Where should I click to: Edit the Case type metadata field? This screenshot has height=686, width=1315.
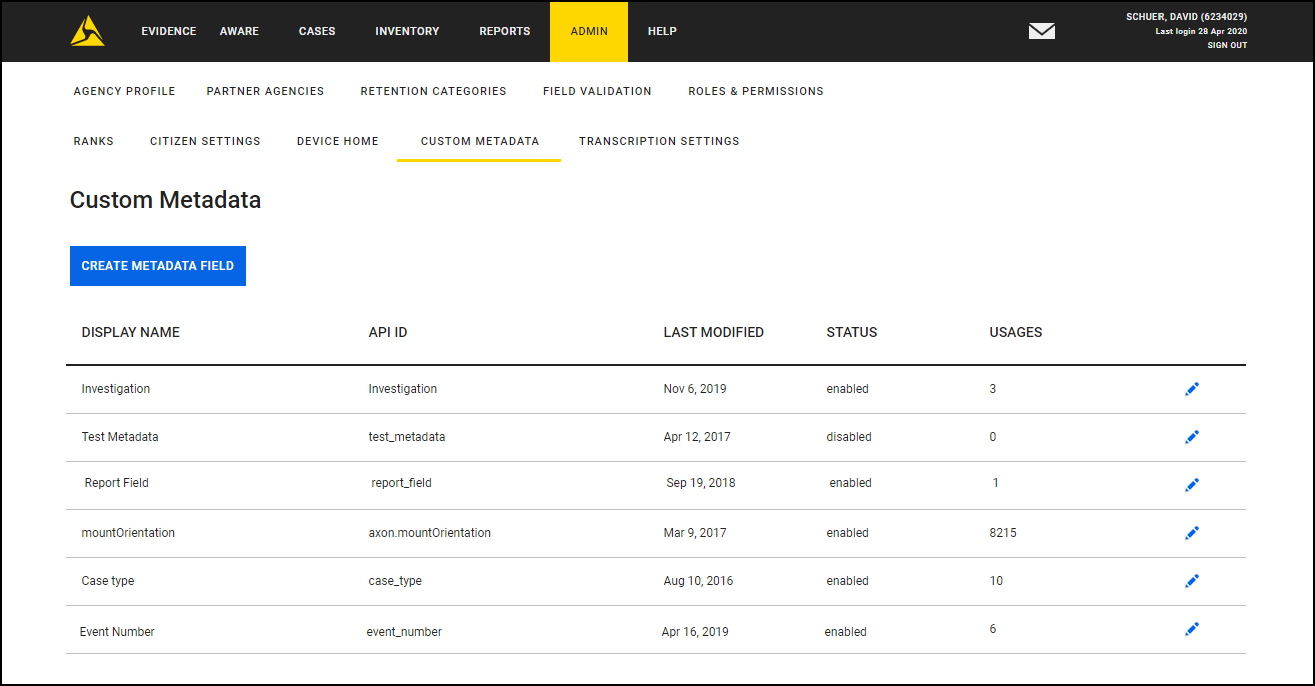(x=1192, y=580)
